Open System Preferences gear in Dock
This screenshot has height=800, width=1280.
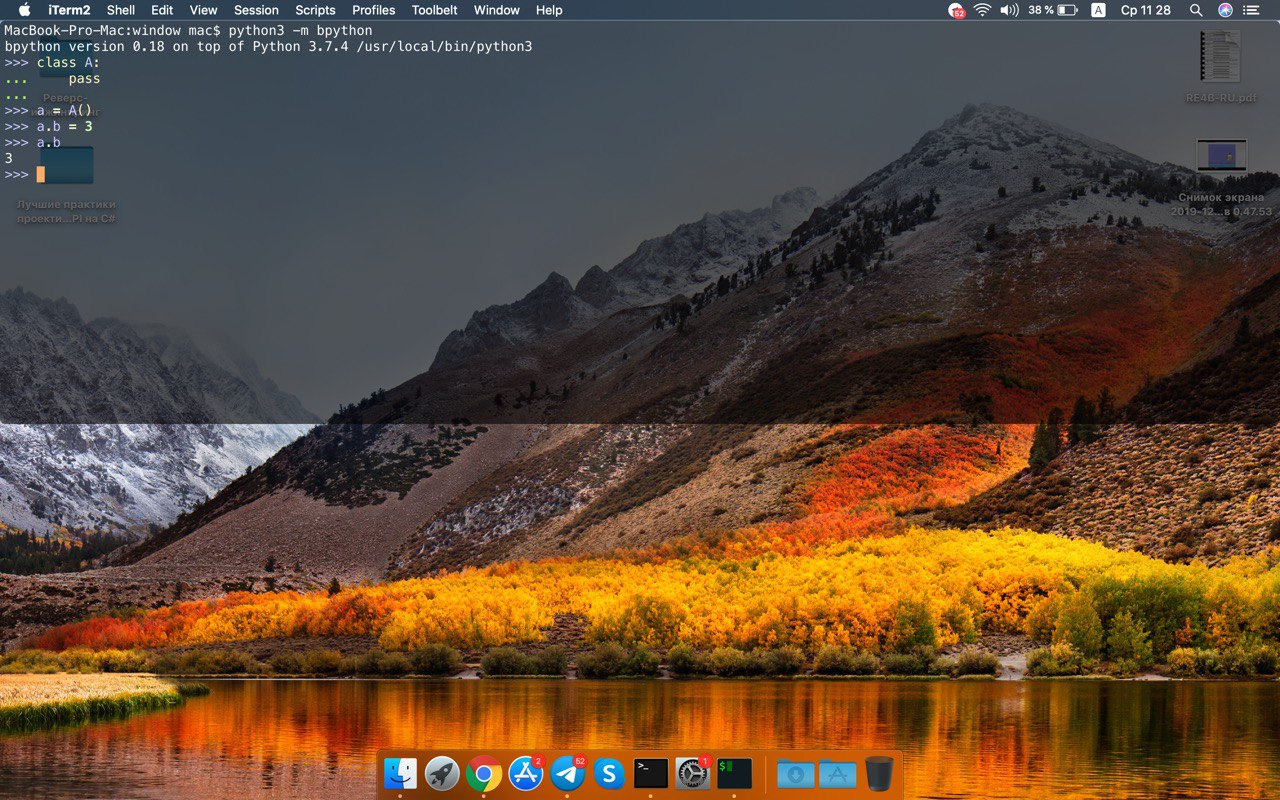coord(693,773)
